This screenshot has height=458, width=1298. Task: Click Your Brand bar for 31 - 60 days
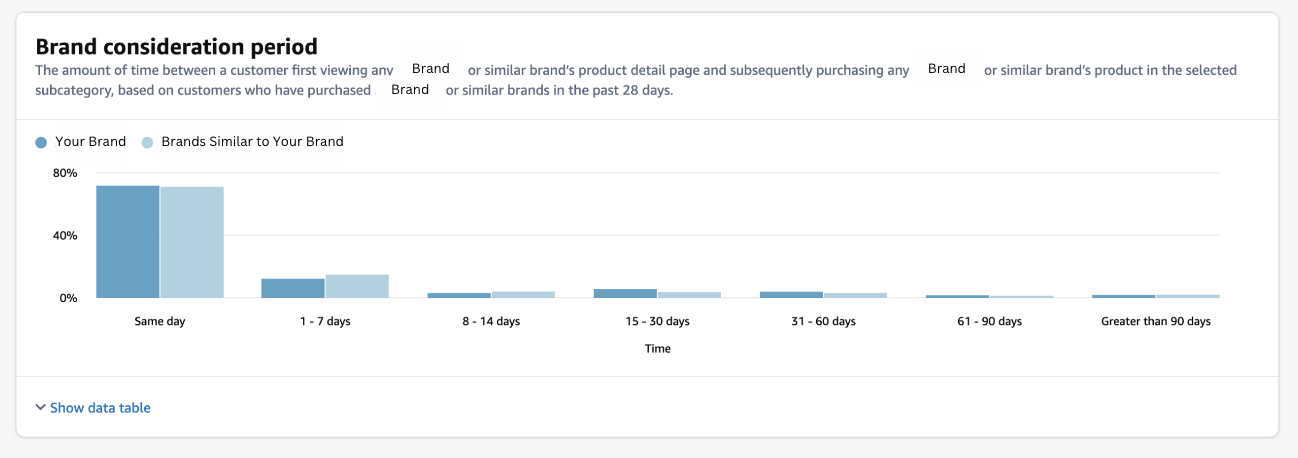791,295
